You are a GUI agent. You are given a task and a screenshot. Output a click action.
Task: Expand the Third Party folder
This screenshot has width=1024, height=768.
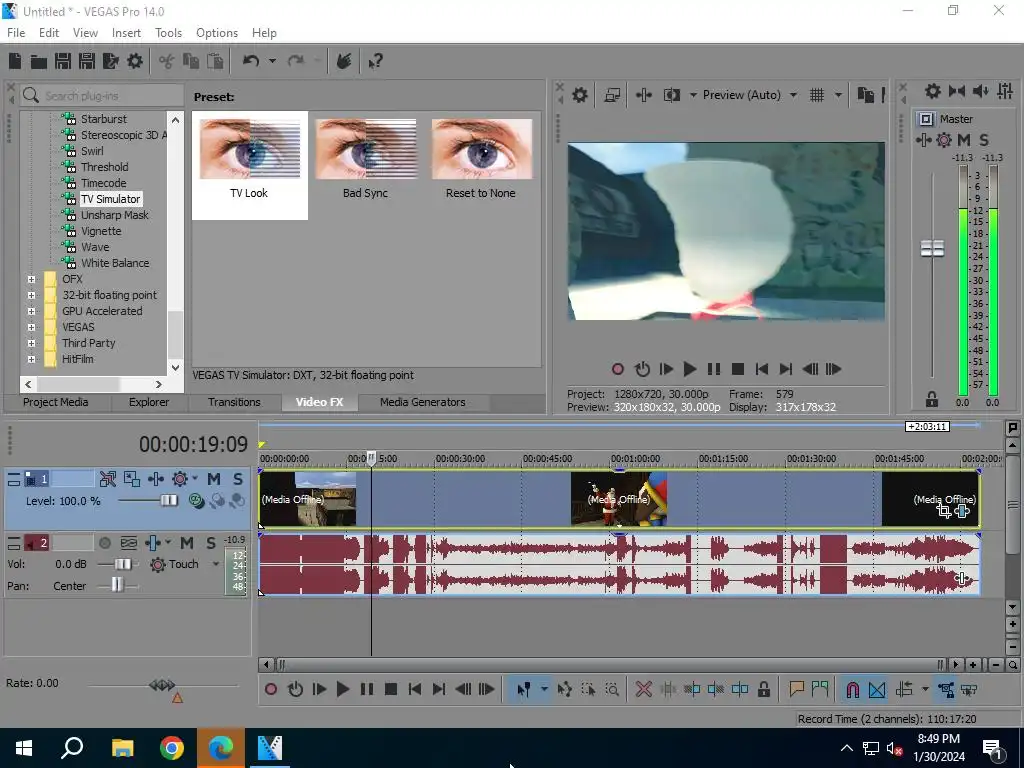coord(31,343)
